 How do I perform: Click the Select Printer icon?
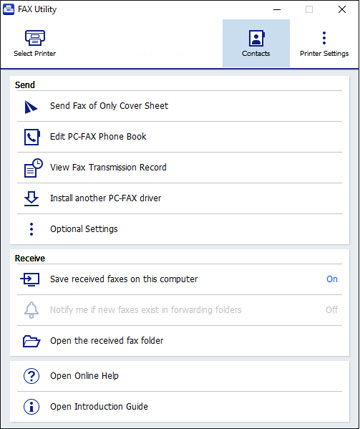click(35, 38)
